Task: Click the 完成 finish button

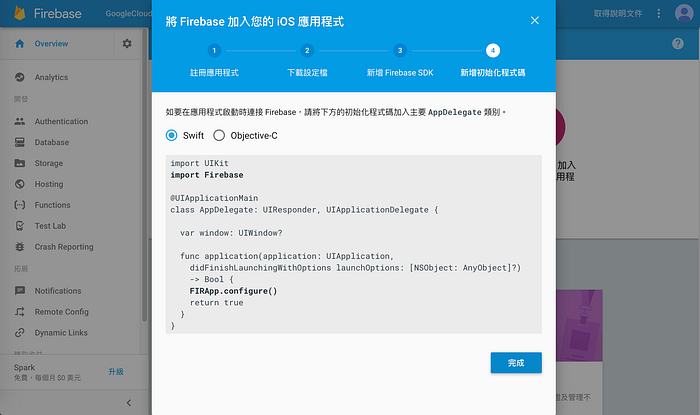Action: pyautogui.click(x=516, y=363)
